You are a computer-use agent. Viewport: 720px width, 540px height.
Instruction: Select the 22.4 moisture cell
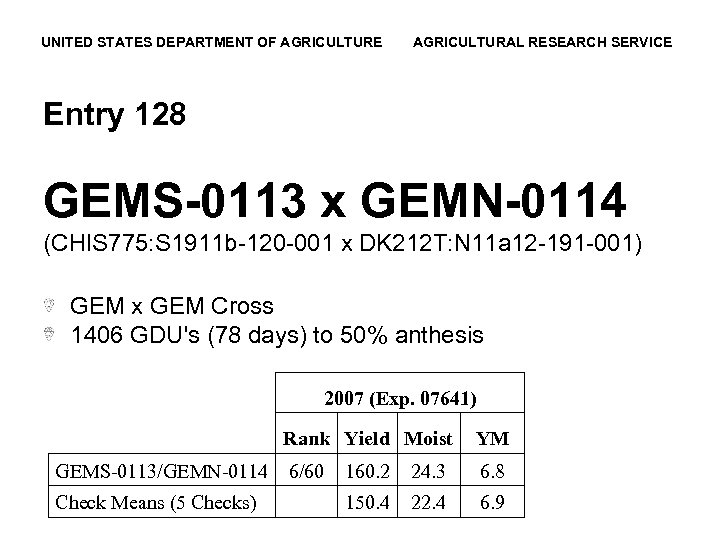429,500
